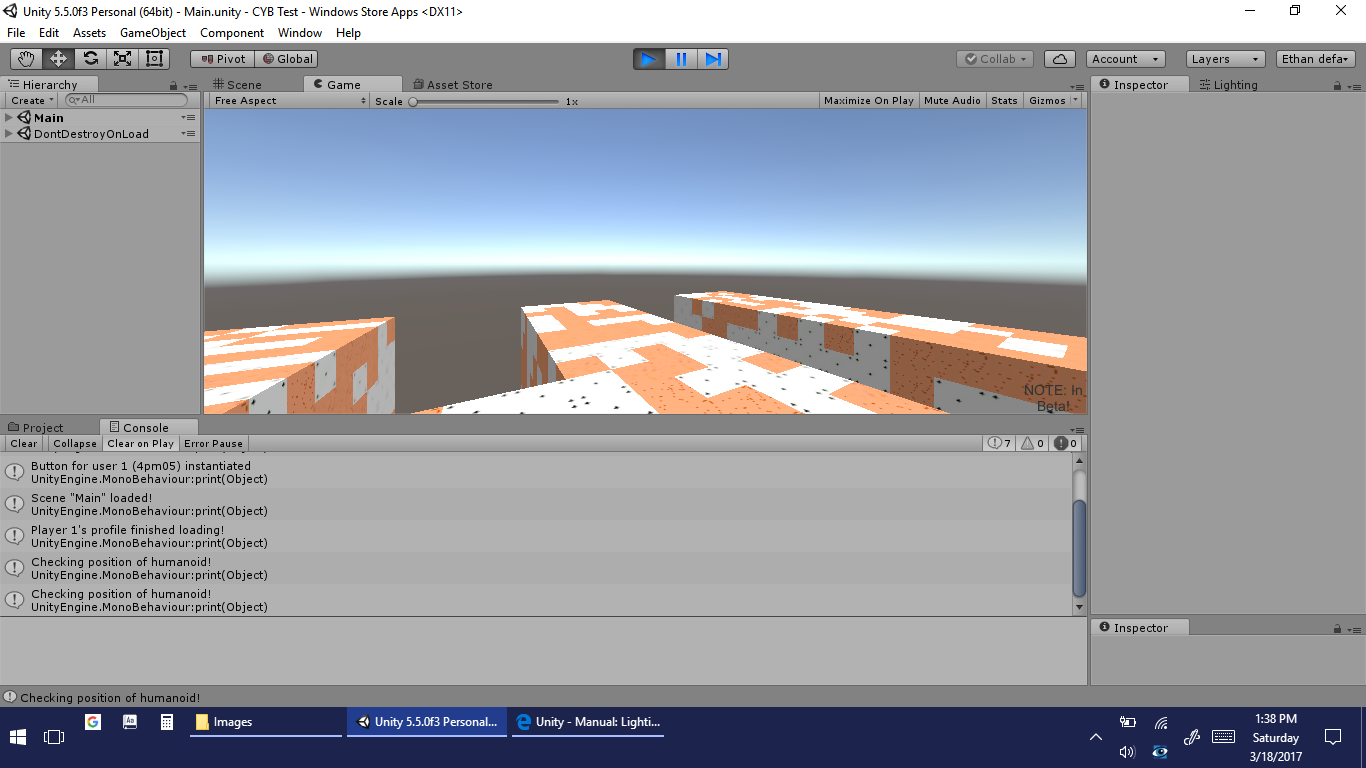
Task: Select the Move tool
Action: click(x=58, y=59)
